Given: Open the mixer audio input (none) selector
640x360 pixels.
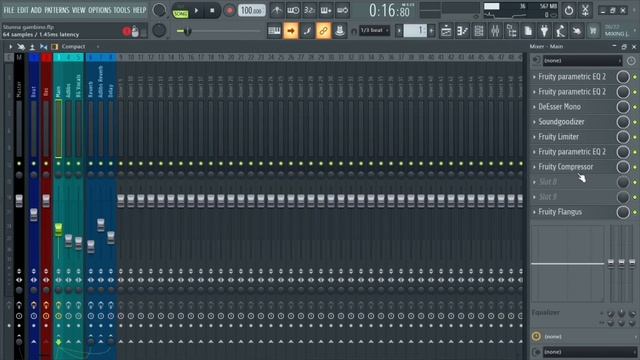Looking at the screenshot, I should (582, 61).
